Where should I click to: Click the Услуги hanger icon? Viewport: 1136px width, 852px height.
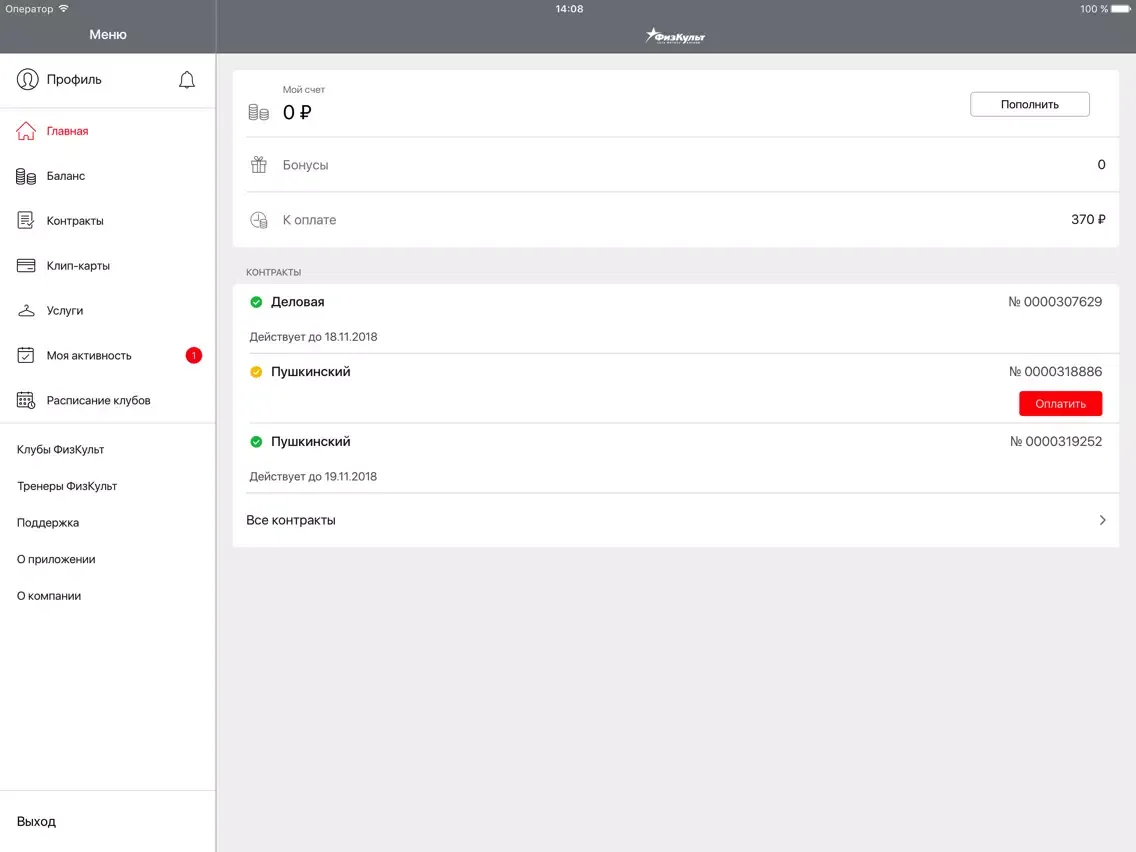[26, 311]
